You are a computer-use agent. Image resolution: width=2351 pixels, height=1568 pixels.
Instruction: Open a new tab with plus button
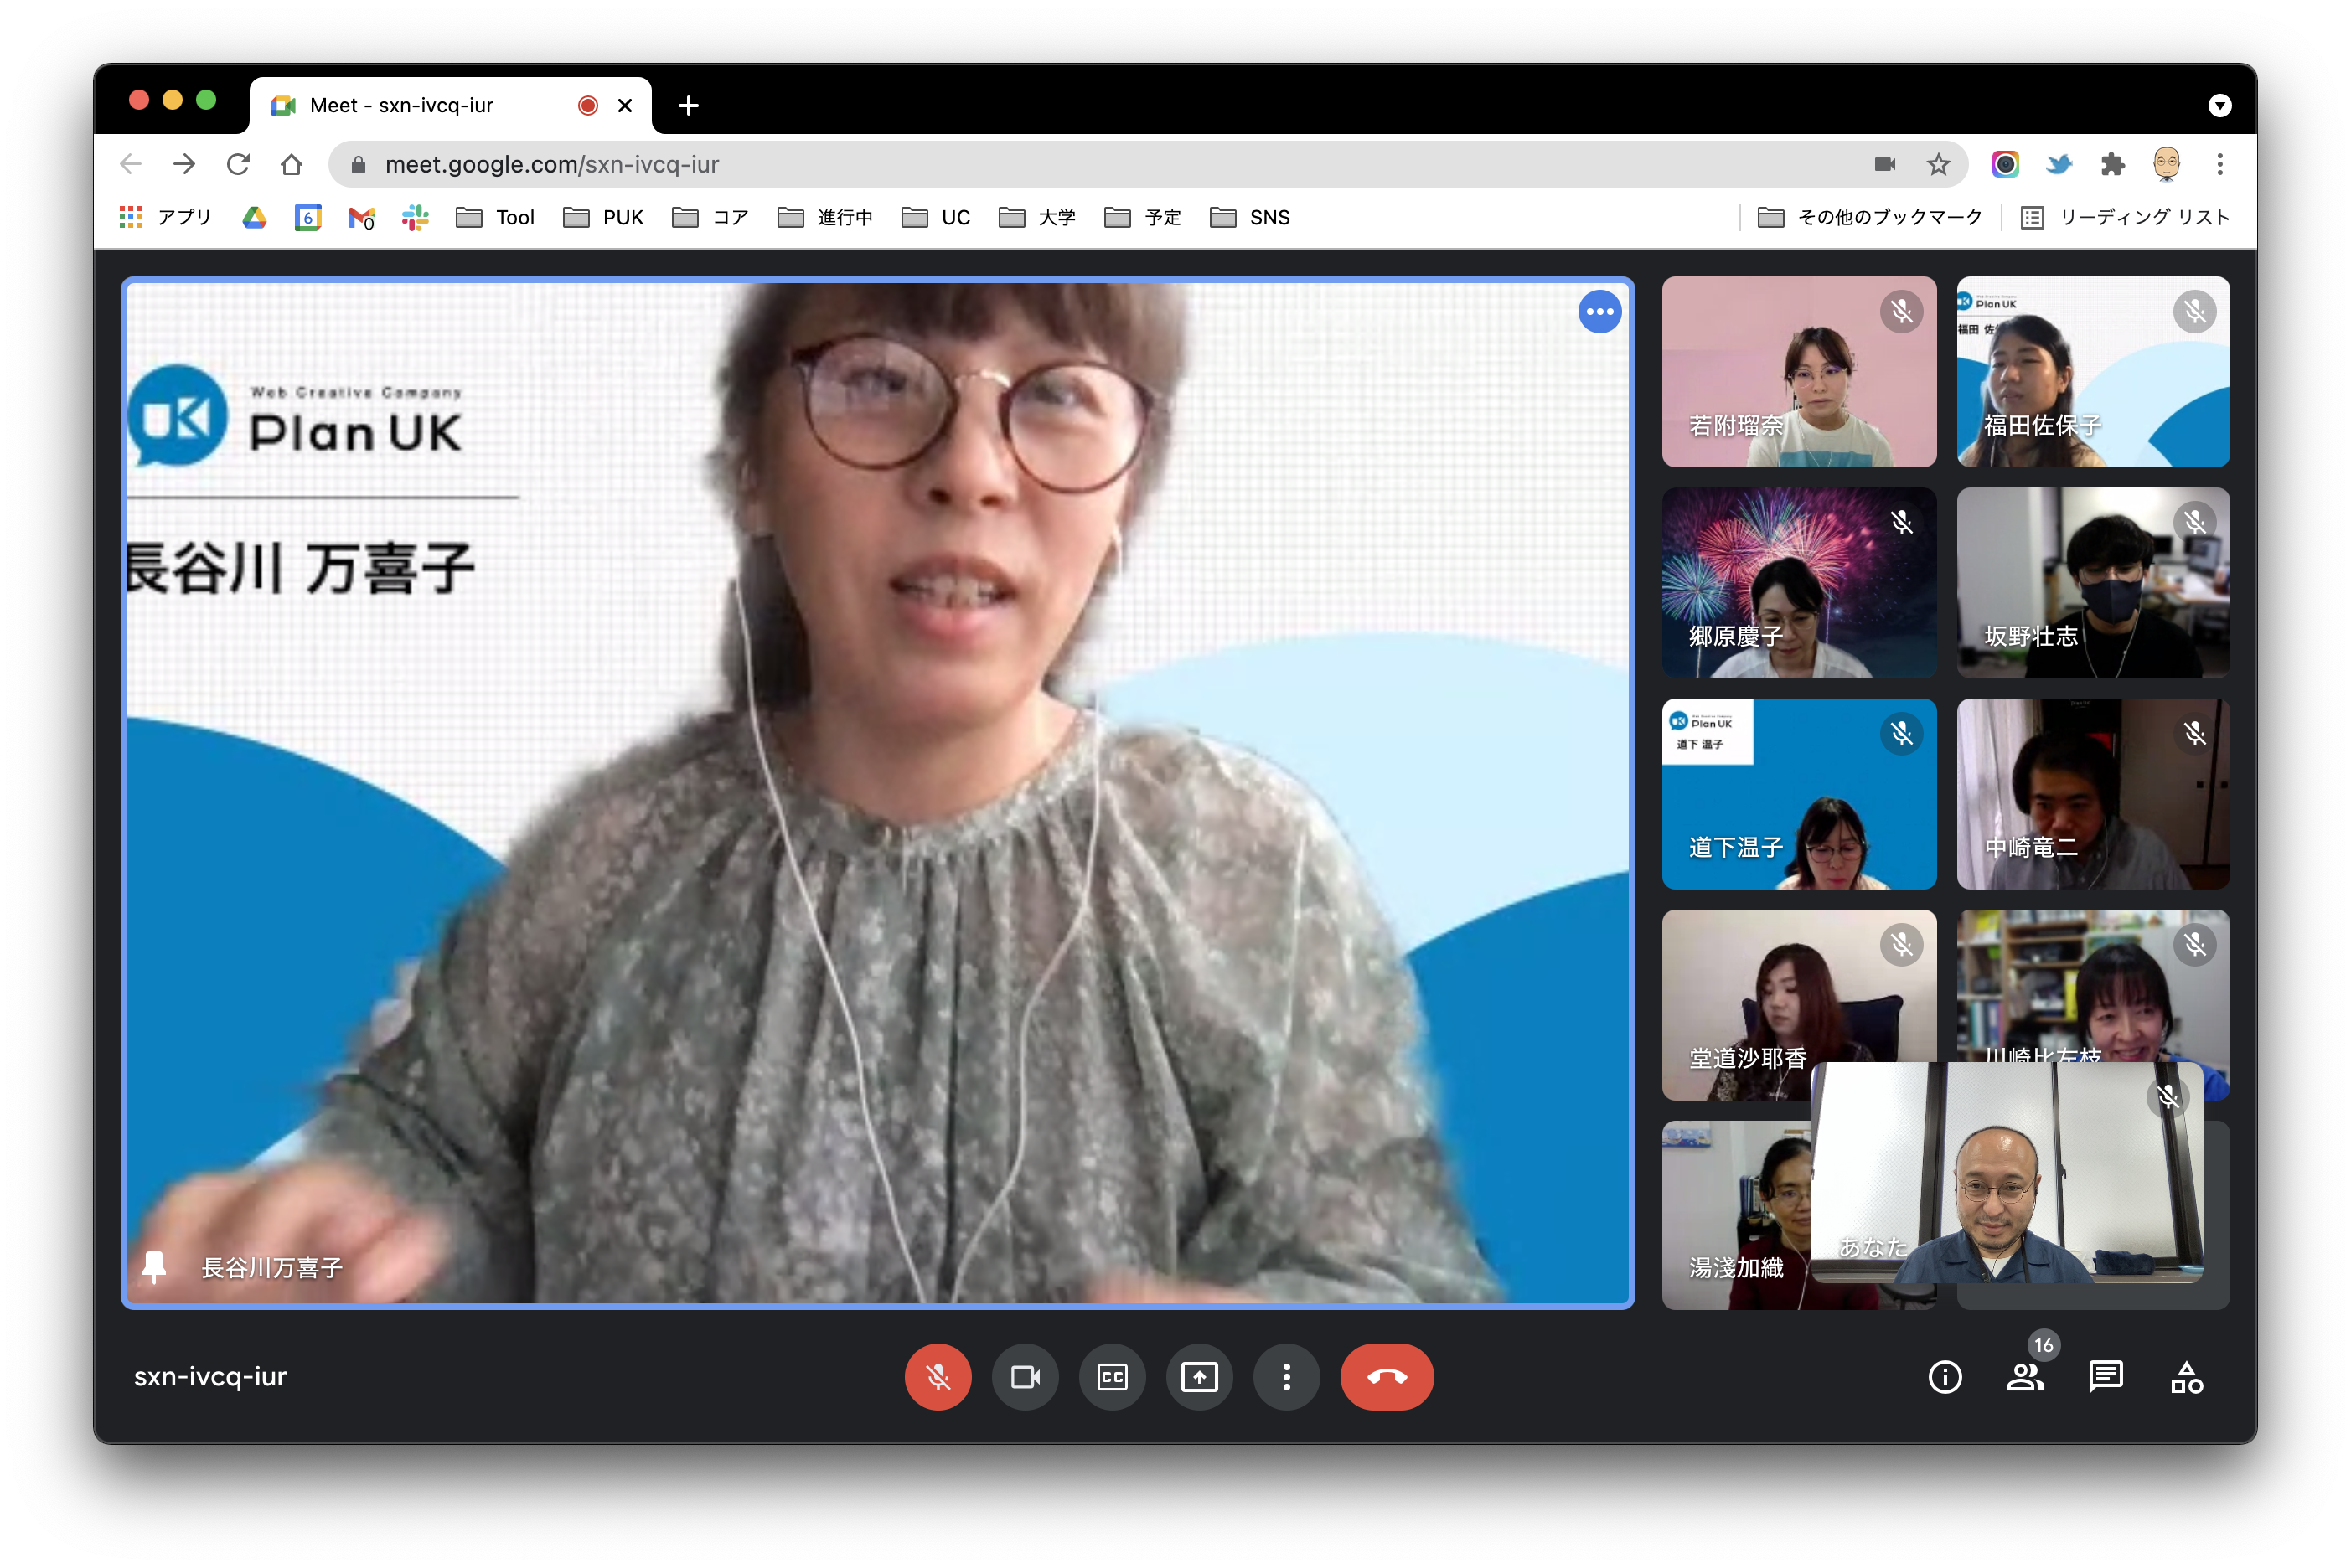pyautogui.click(x=688, y=105)
